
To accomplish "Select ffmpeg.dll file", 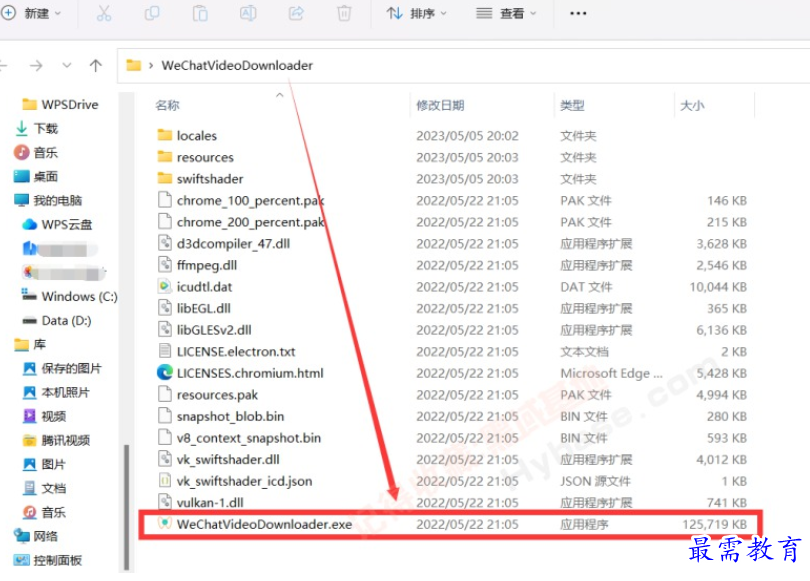I will point(197,265).
